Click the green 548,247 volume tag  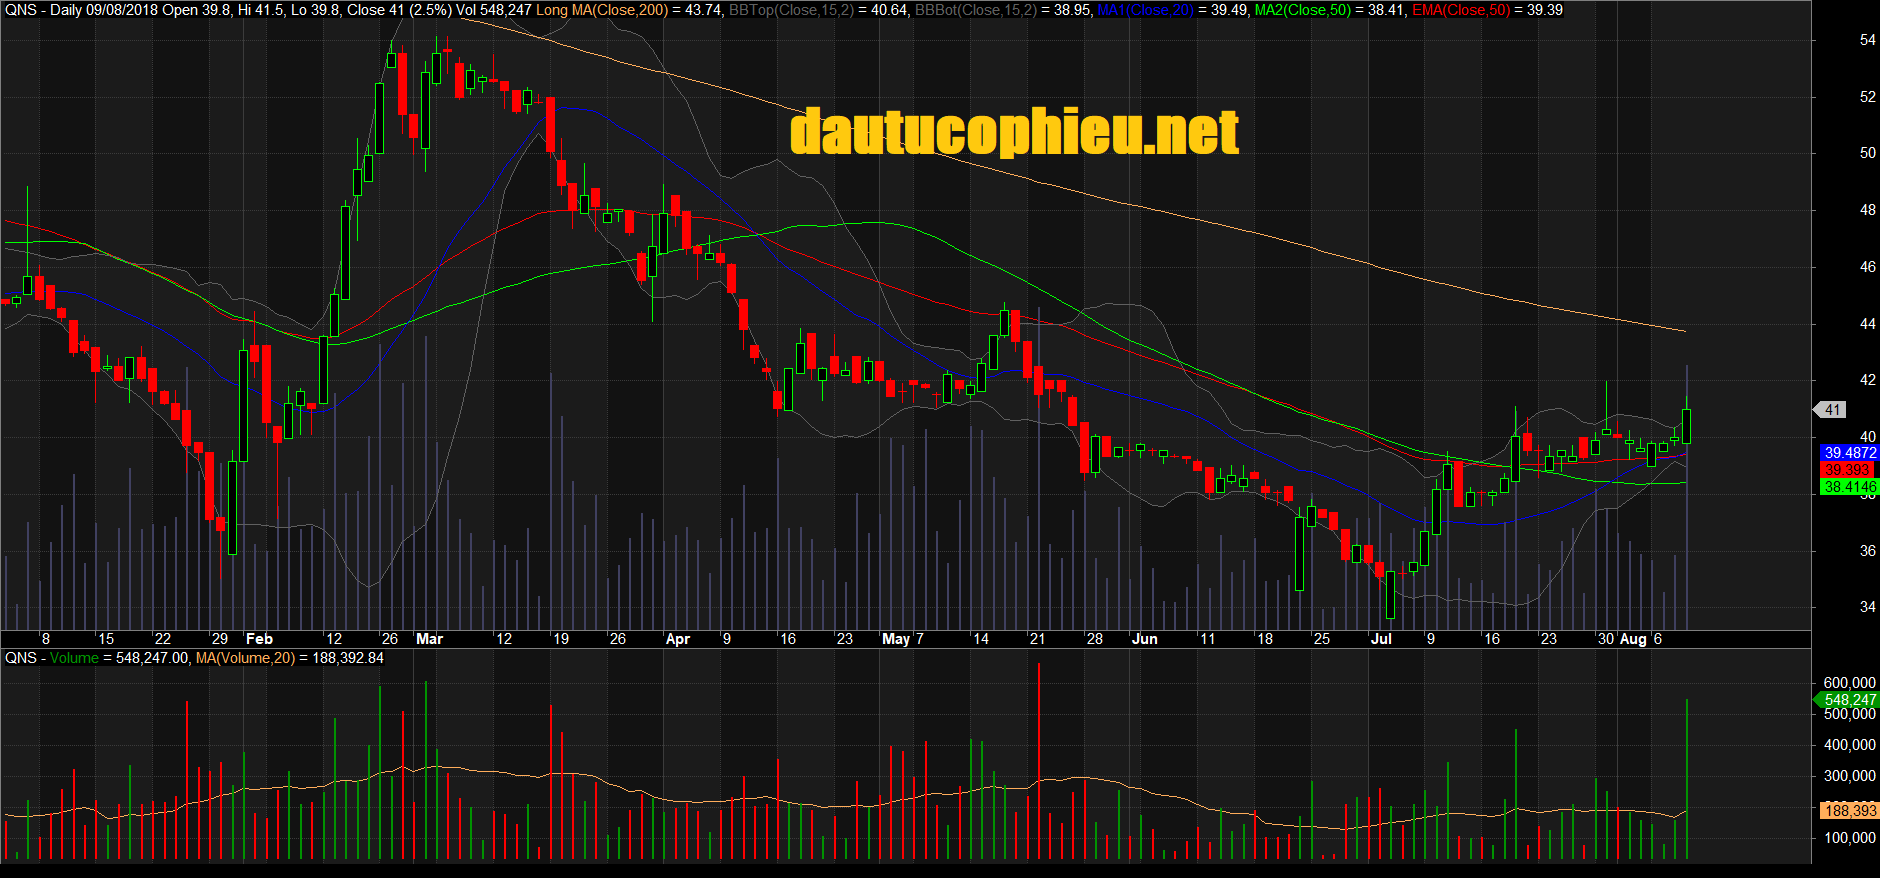pos(1849,700)
